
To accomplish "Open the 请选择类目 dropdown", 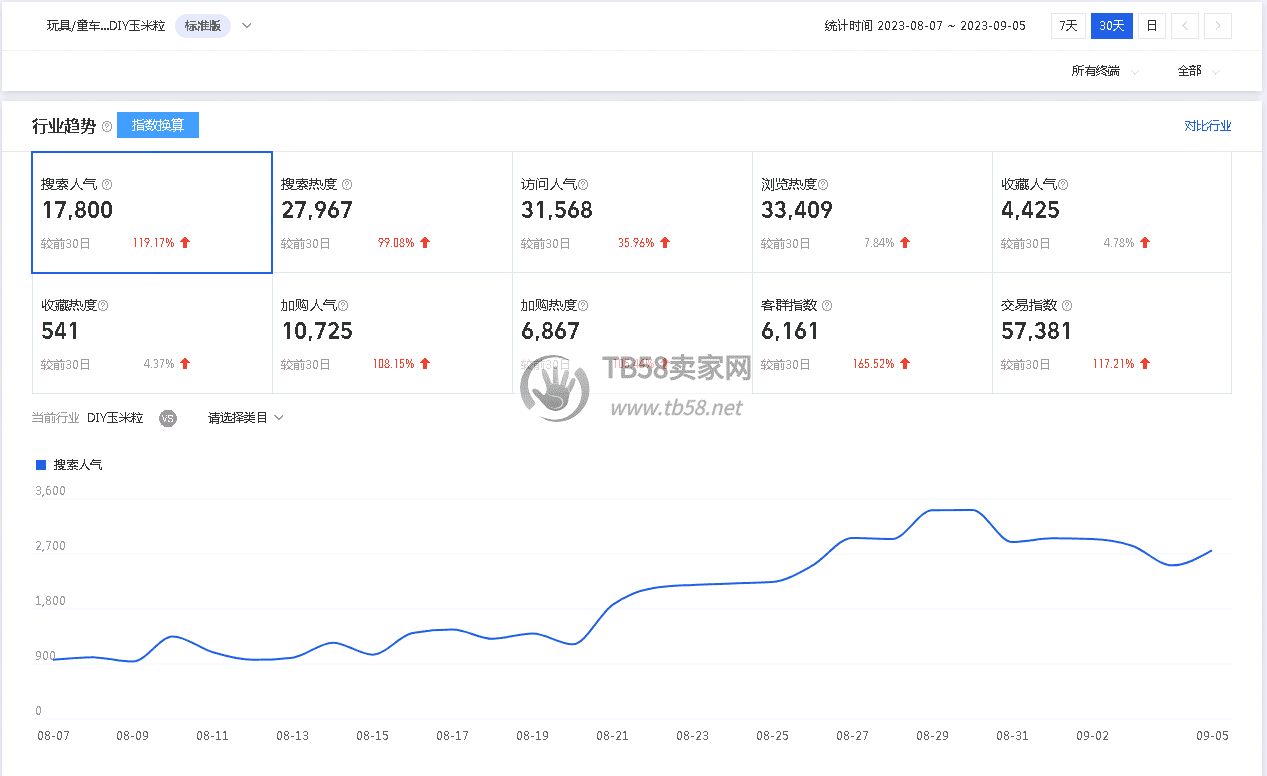I will coord(246,418).
